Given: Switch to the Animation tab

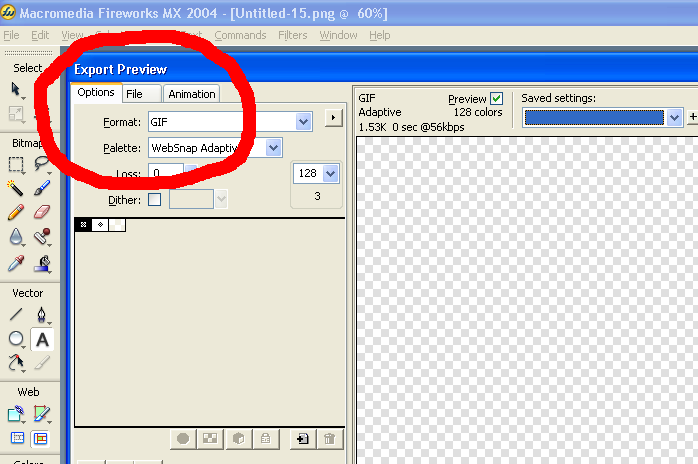Looking at the screenshot, I should tap(192, 94).
